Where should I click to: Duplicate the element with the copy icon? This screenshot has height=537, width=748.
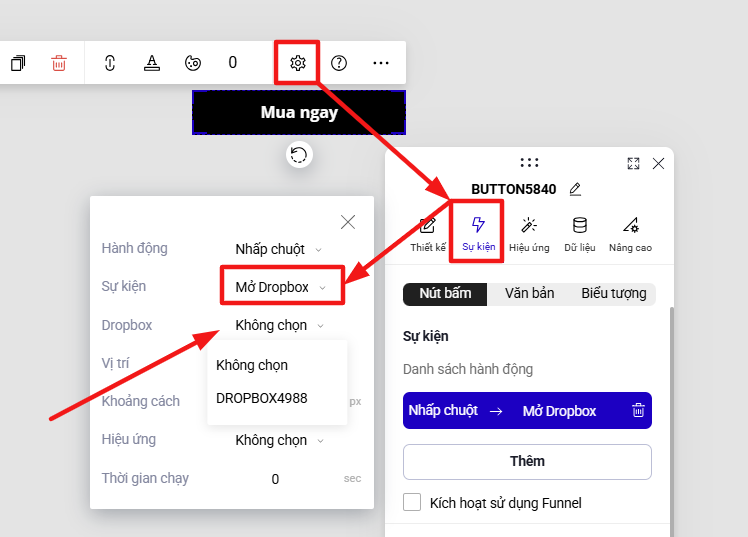point(18,63)
